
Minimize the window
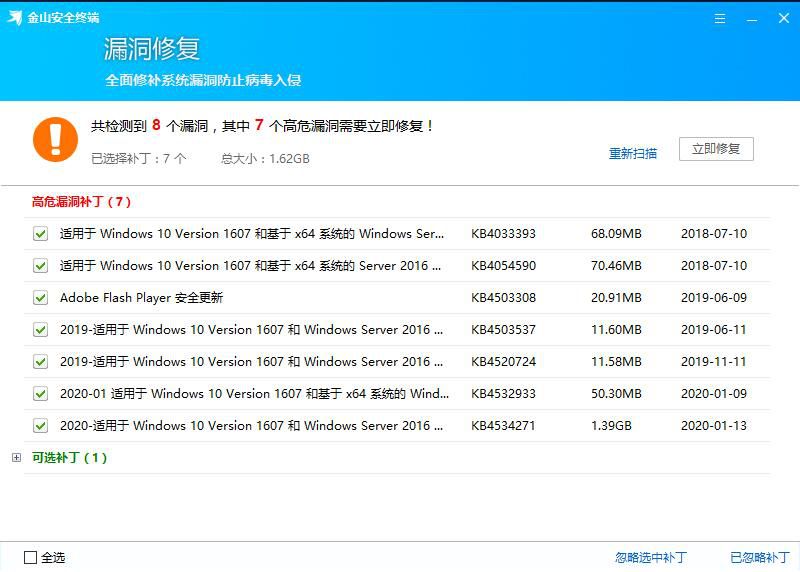tap(752, 20)
